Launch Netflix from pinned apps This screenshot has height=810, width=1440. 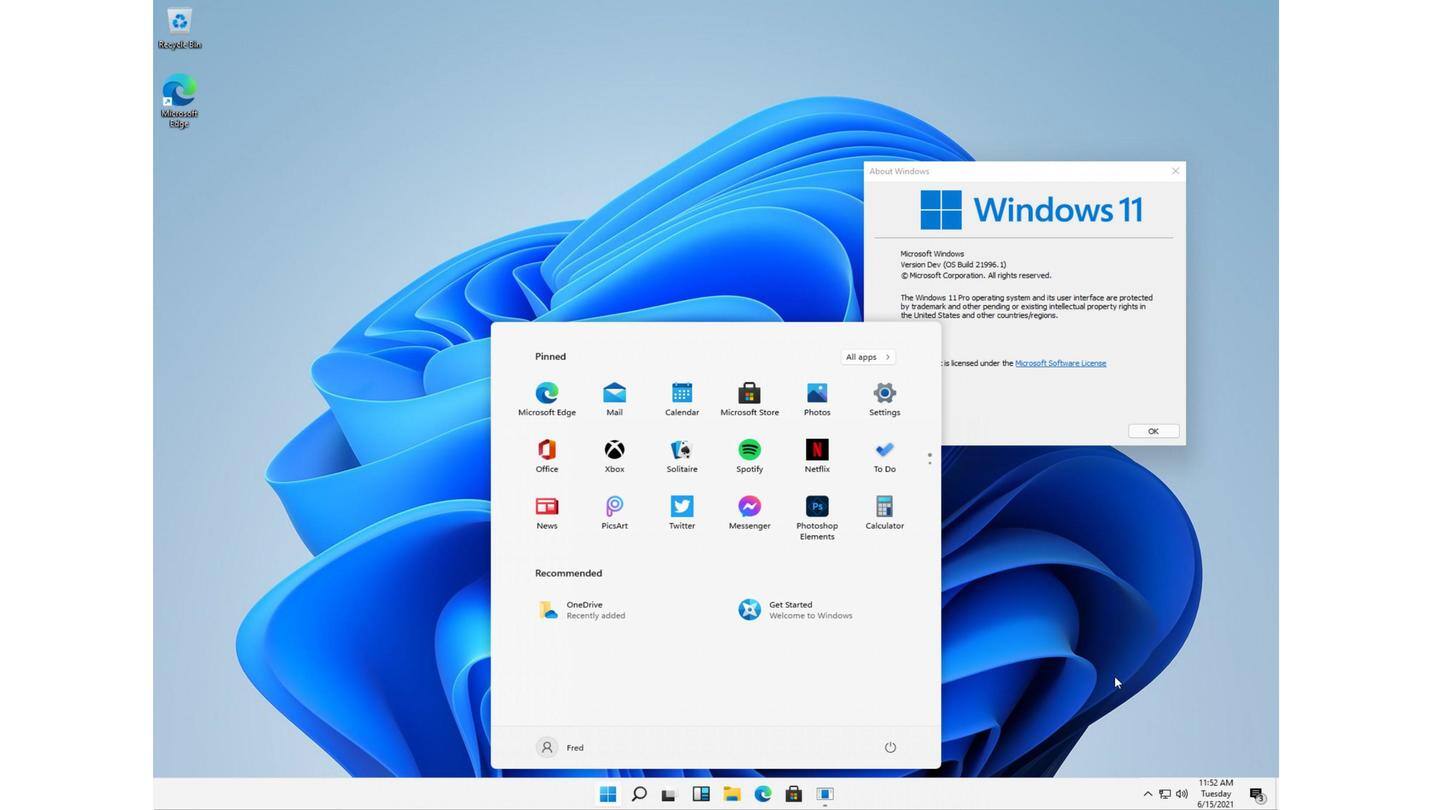click(817, 456)
